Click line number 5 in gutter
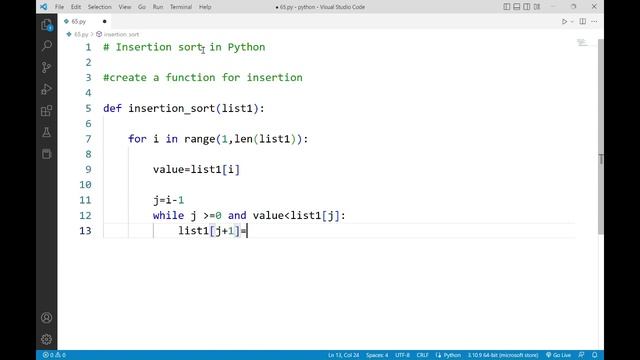The width and height of the screenshot is (640, 360). [x=88, y=109]
